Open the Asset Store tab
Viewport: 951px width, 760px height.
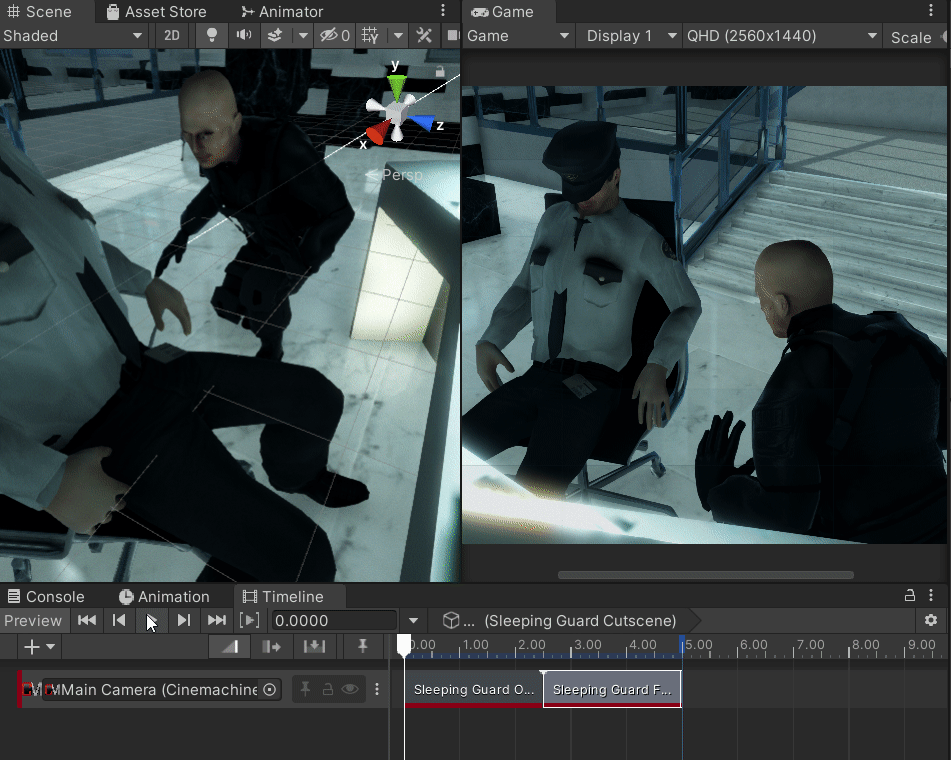click(156, 12)
